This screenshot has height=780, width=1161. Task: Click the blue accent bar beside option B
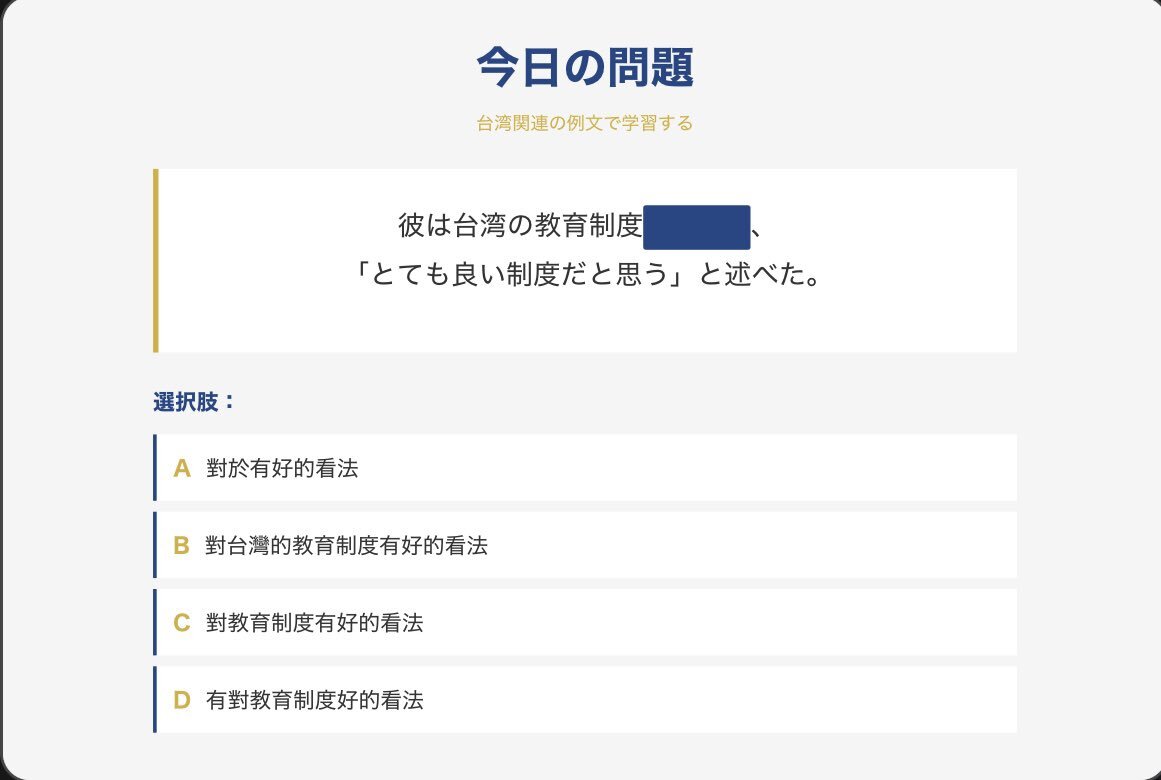click(x=155, y=545)
